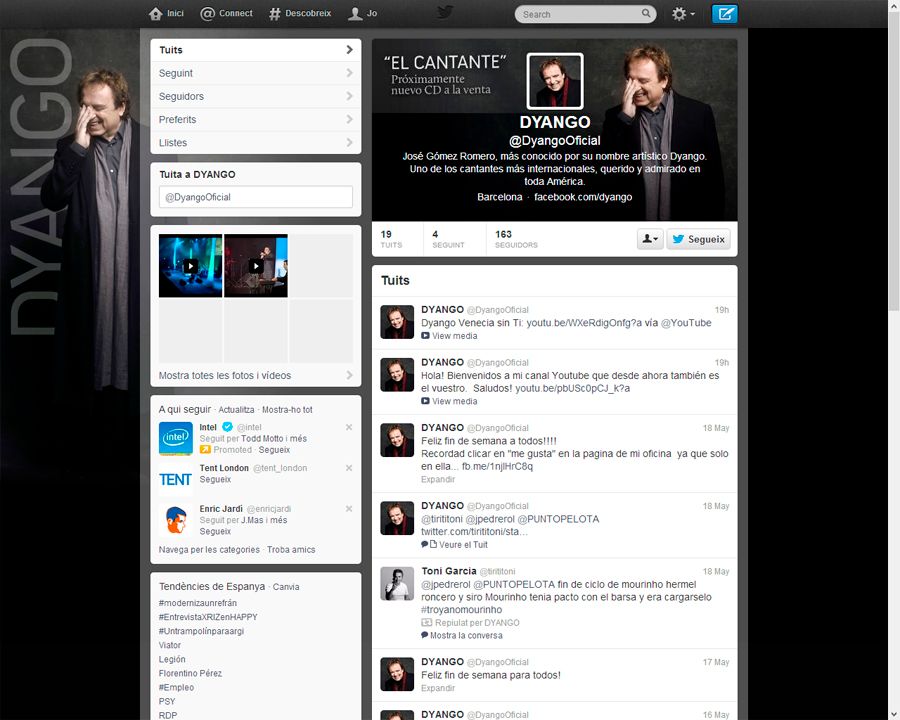Viewport: 900px width, 720px height.
Task: Click Mostra-ho tot link
Action: [288, 410]
